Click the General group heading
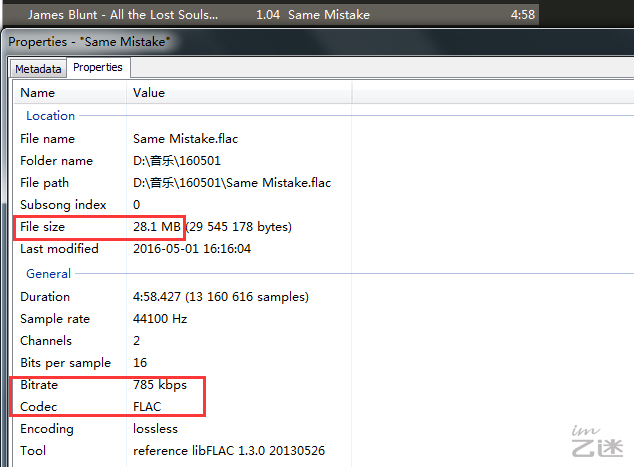634x467 pixels. click(x=49, y=274)
